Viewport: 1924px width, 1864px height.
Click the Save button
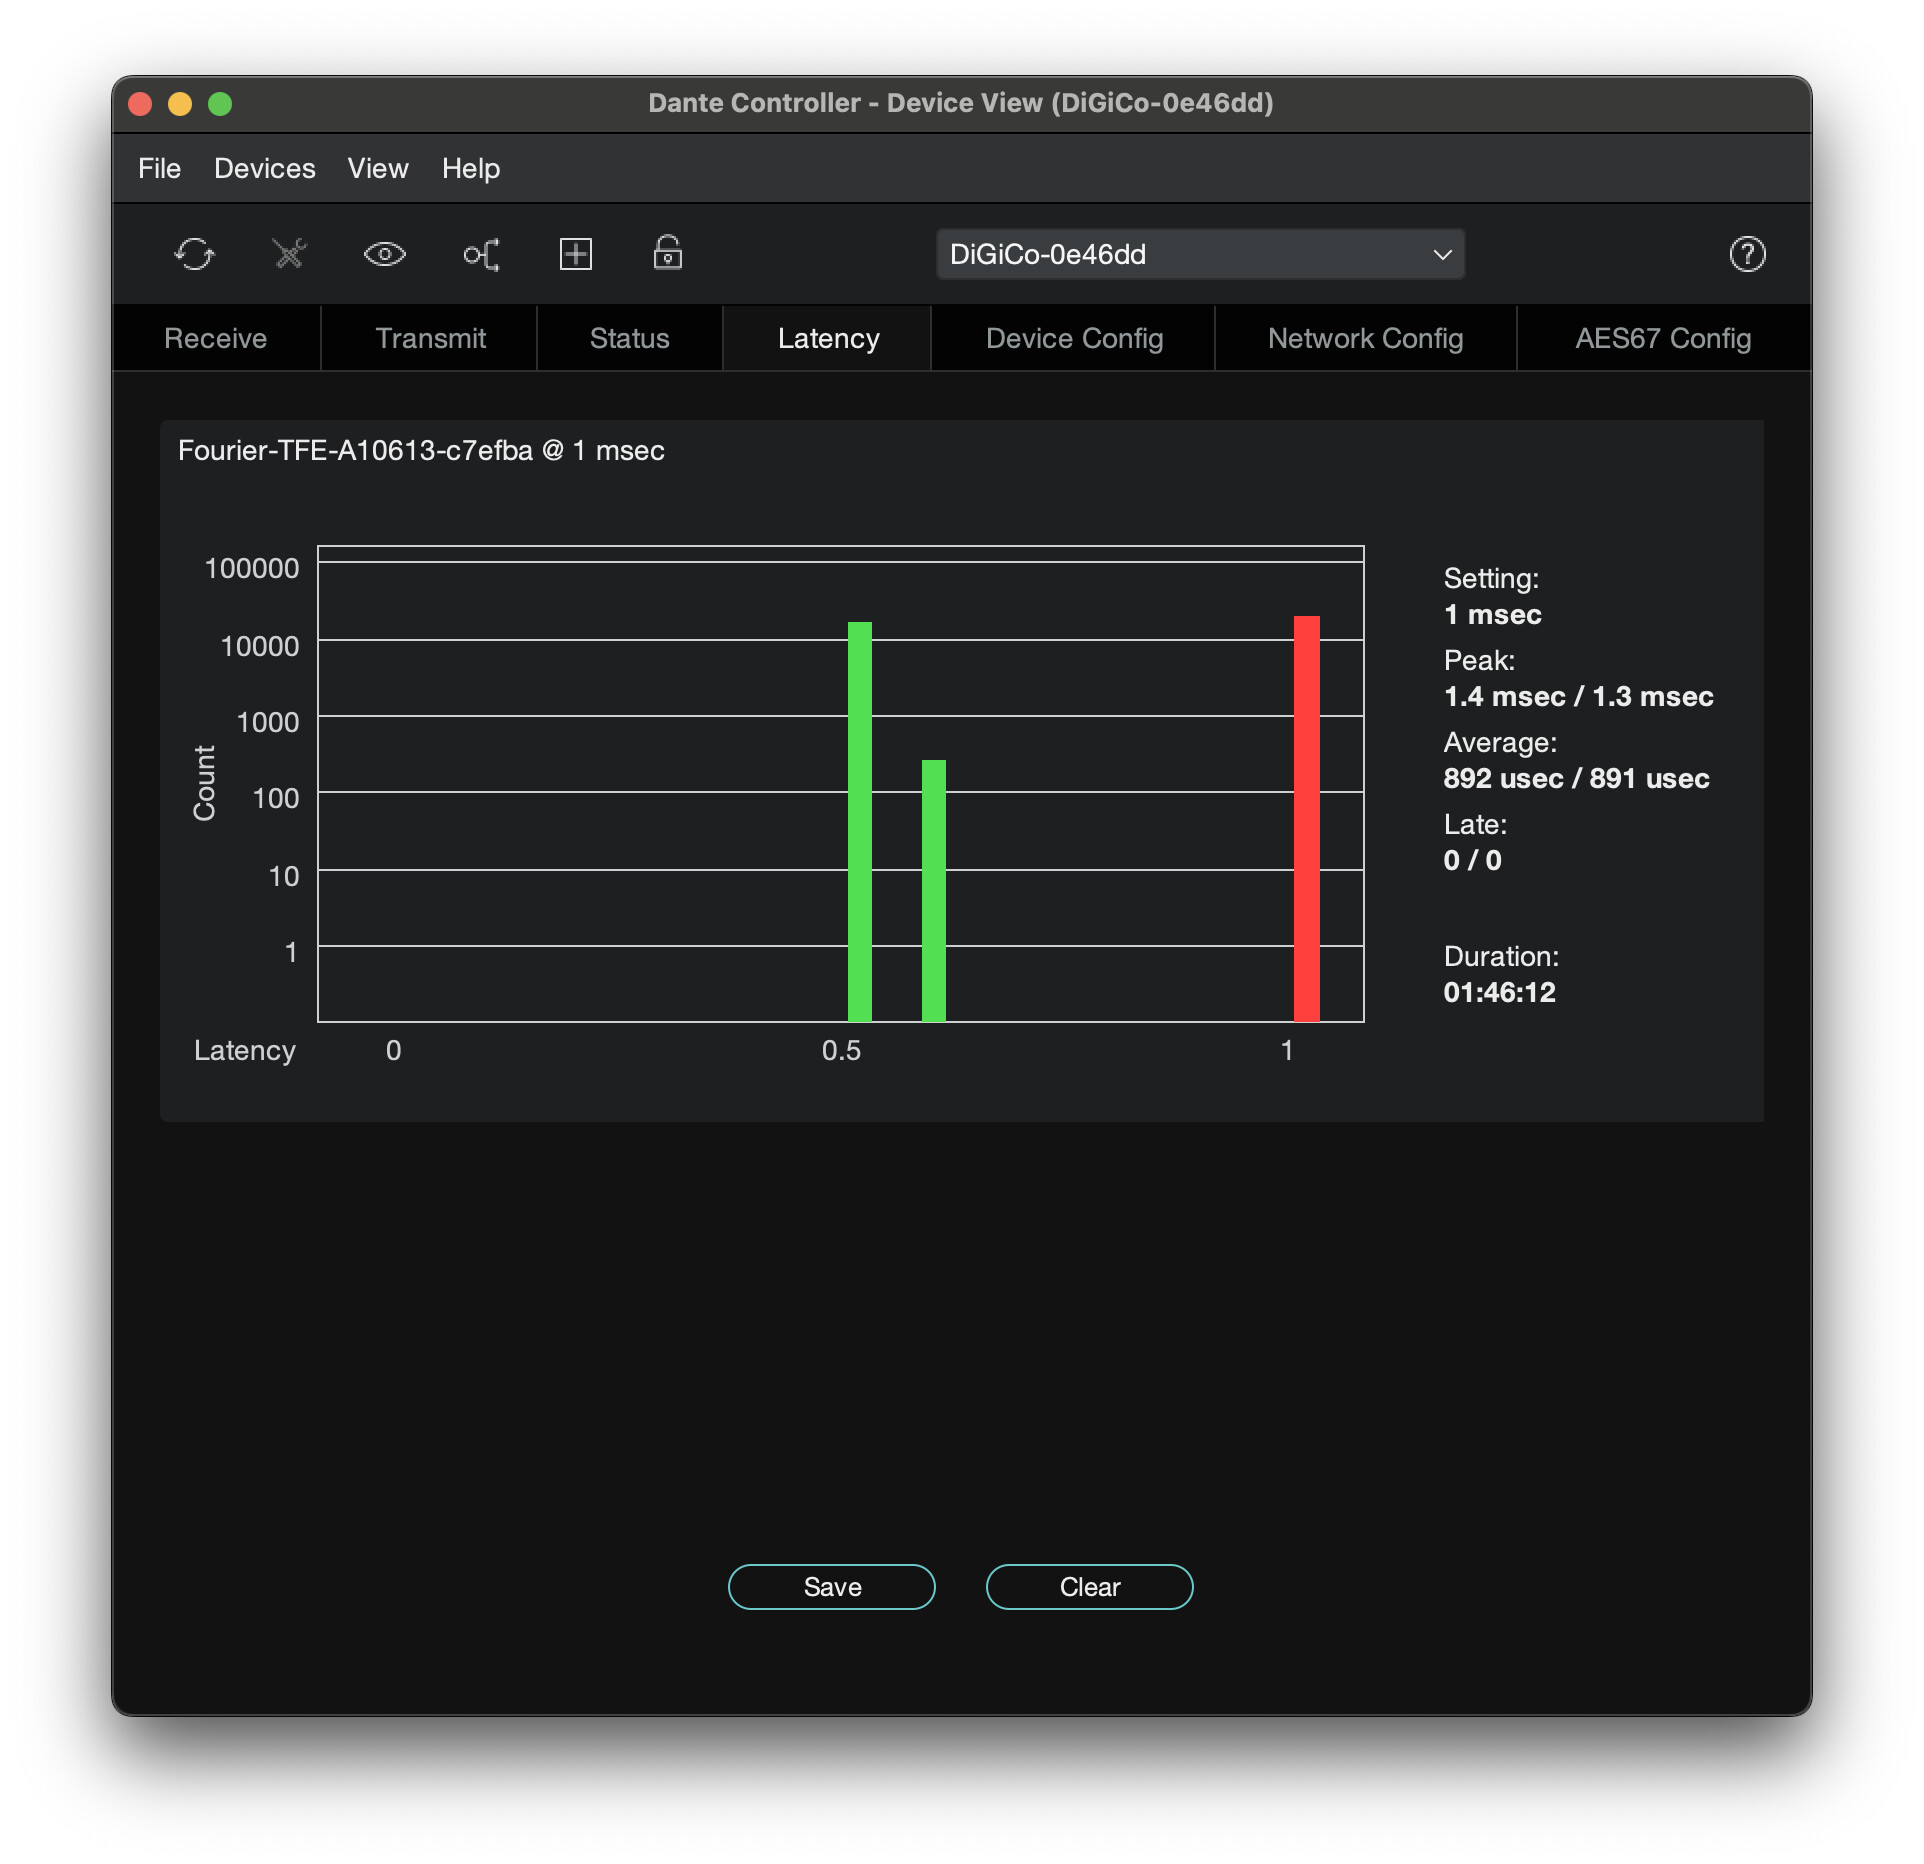click(832, 1586)
